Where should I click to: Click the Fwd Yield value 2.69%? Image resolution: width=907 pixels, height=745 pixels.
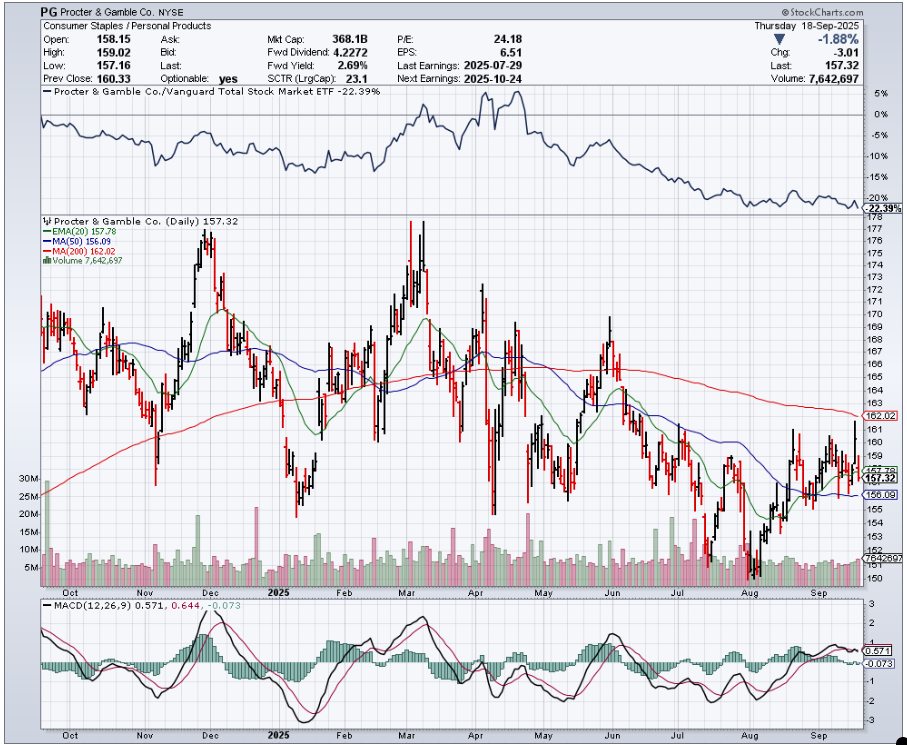pos(351,65)
